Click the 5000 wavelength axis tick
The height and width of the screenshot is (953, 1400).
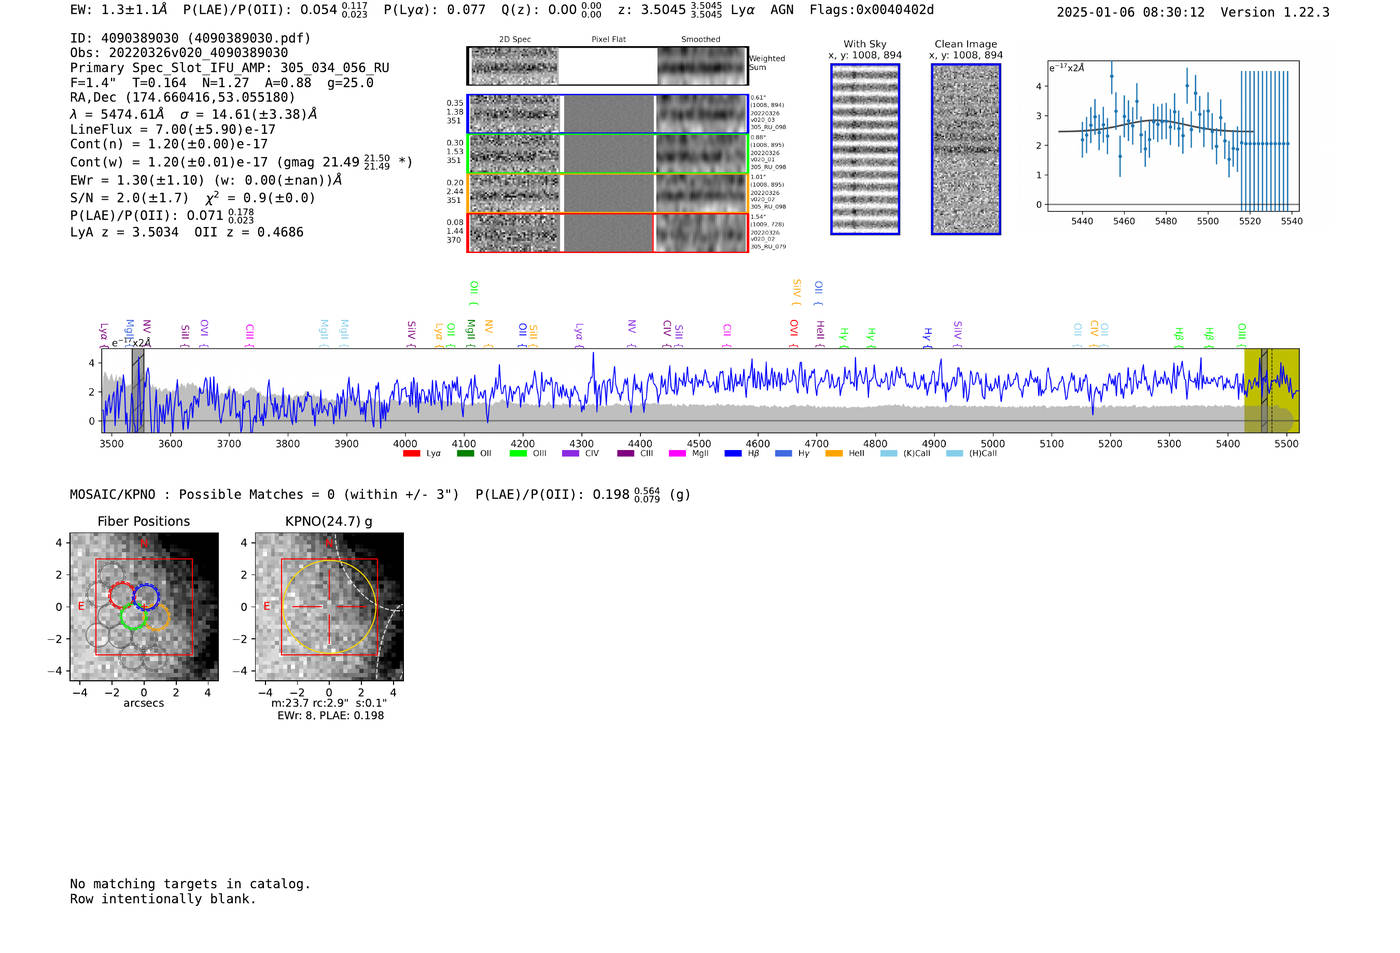tap(993, 444)
